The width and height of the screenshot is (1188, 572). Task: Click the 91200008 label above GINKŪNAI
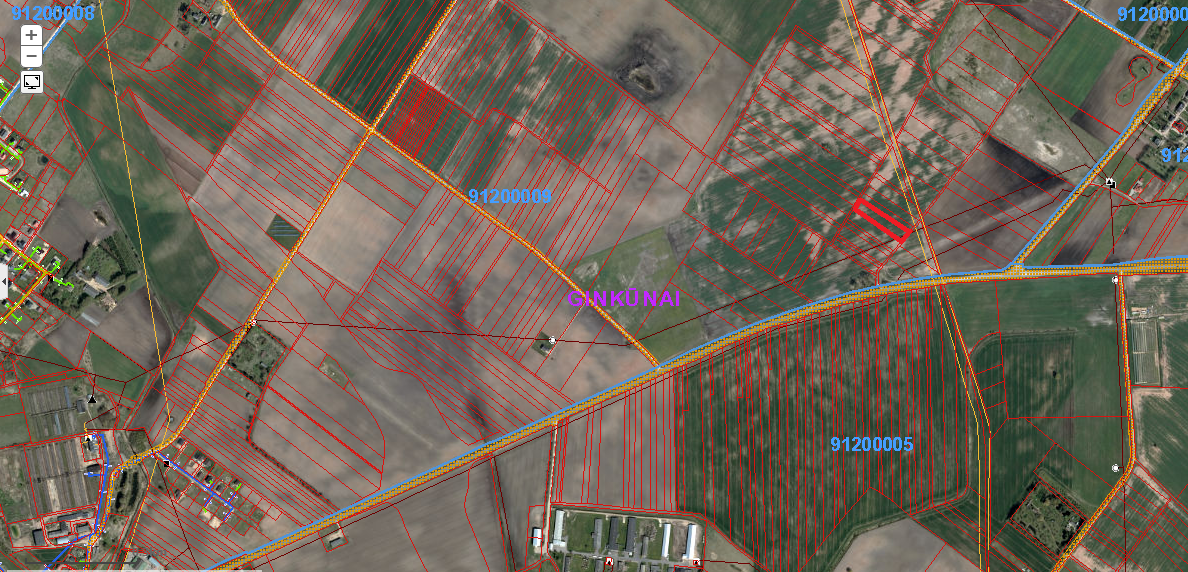[510, 196]
